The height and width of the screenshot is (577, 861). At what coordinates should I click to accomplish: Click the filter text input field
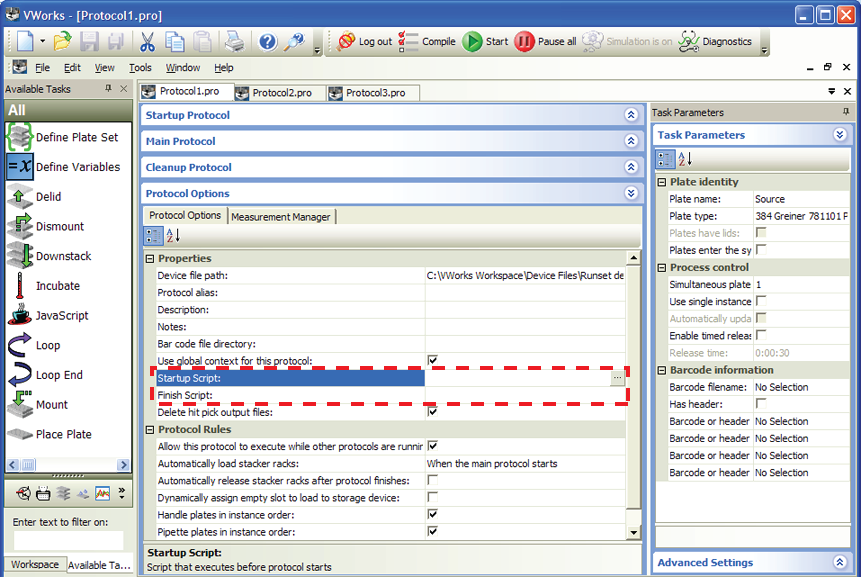point(68,540)
